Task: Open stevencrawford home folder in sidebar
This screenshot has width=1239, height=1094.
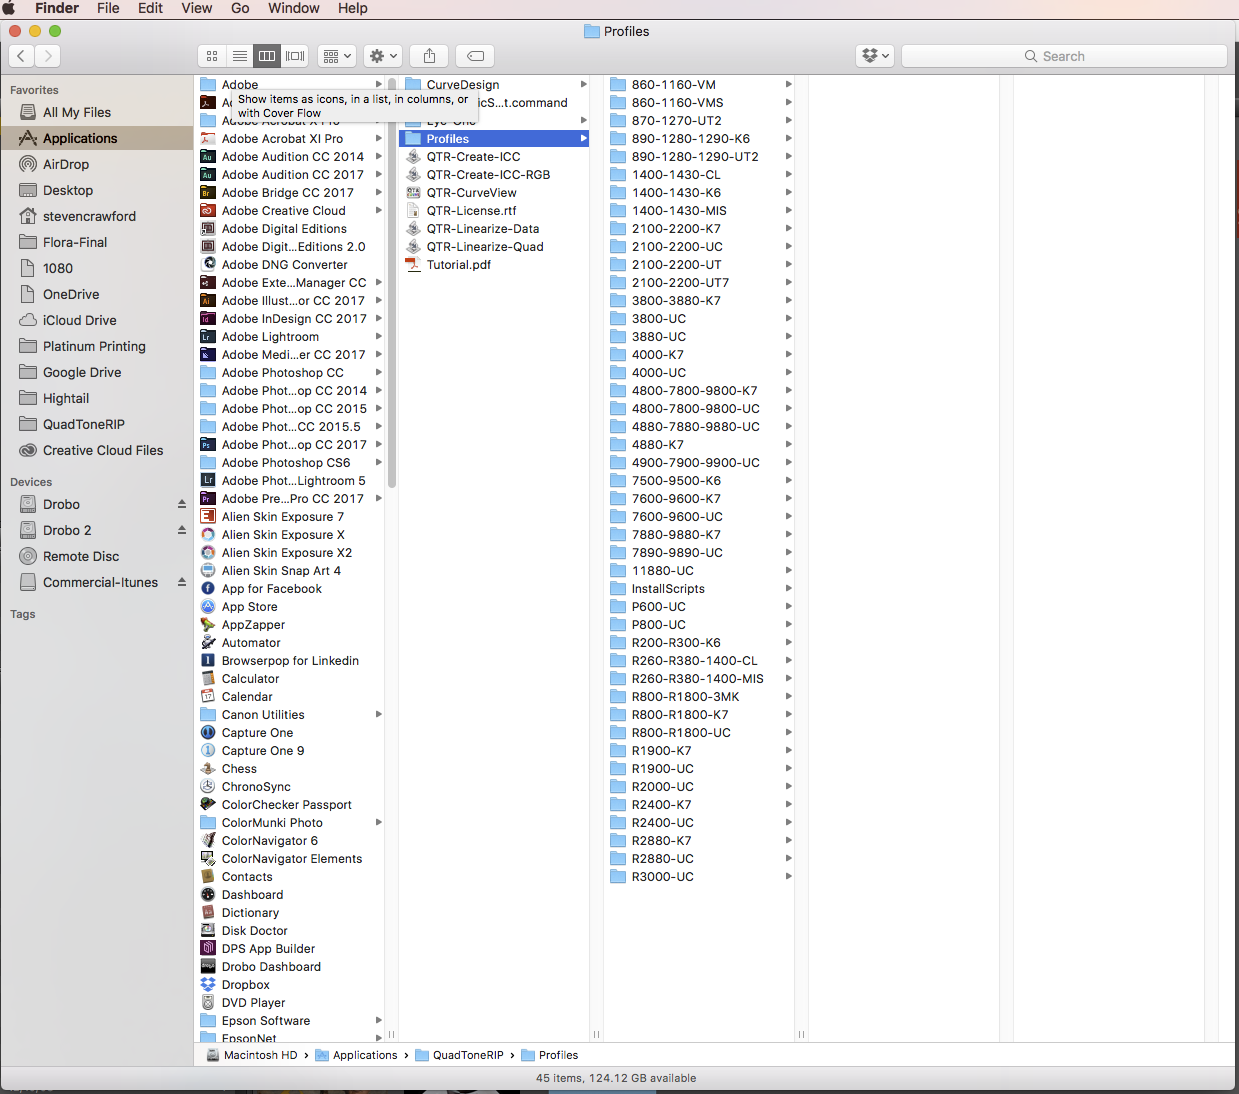Action: coord(97,216)
